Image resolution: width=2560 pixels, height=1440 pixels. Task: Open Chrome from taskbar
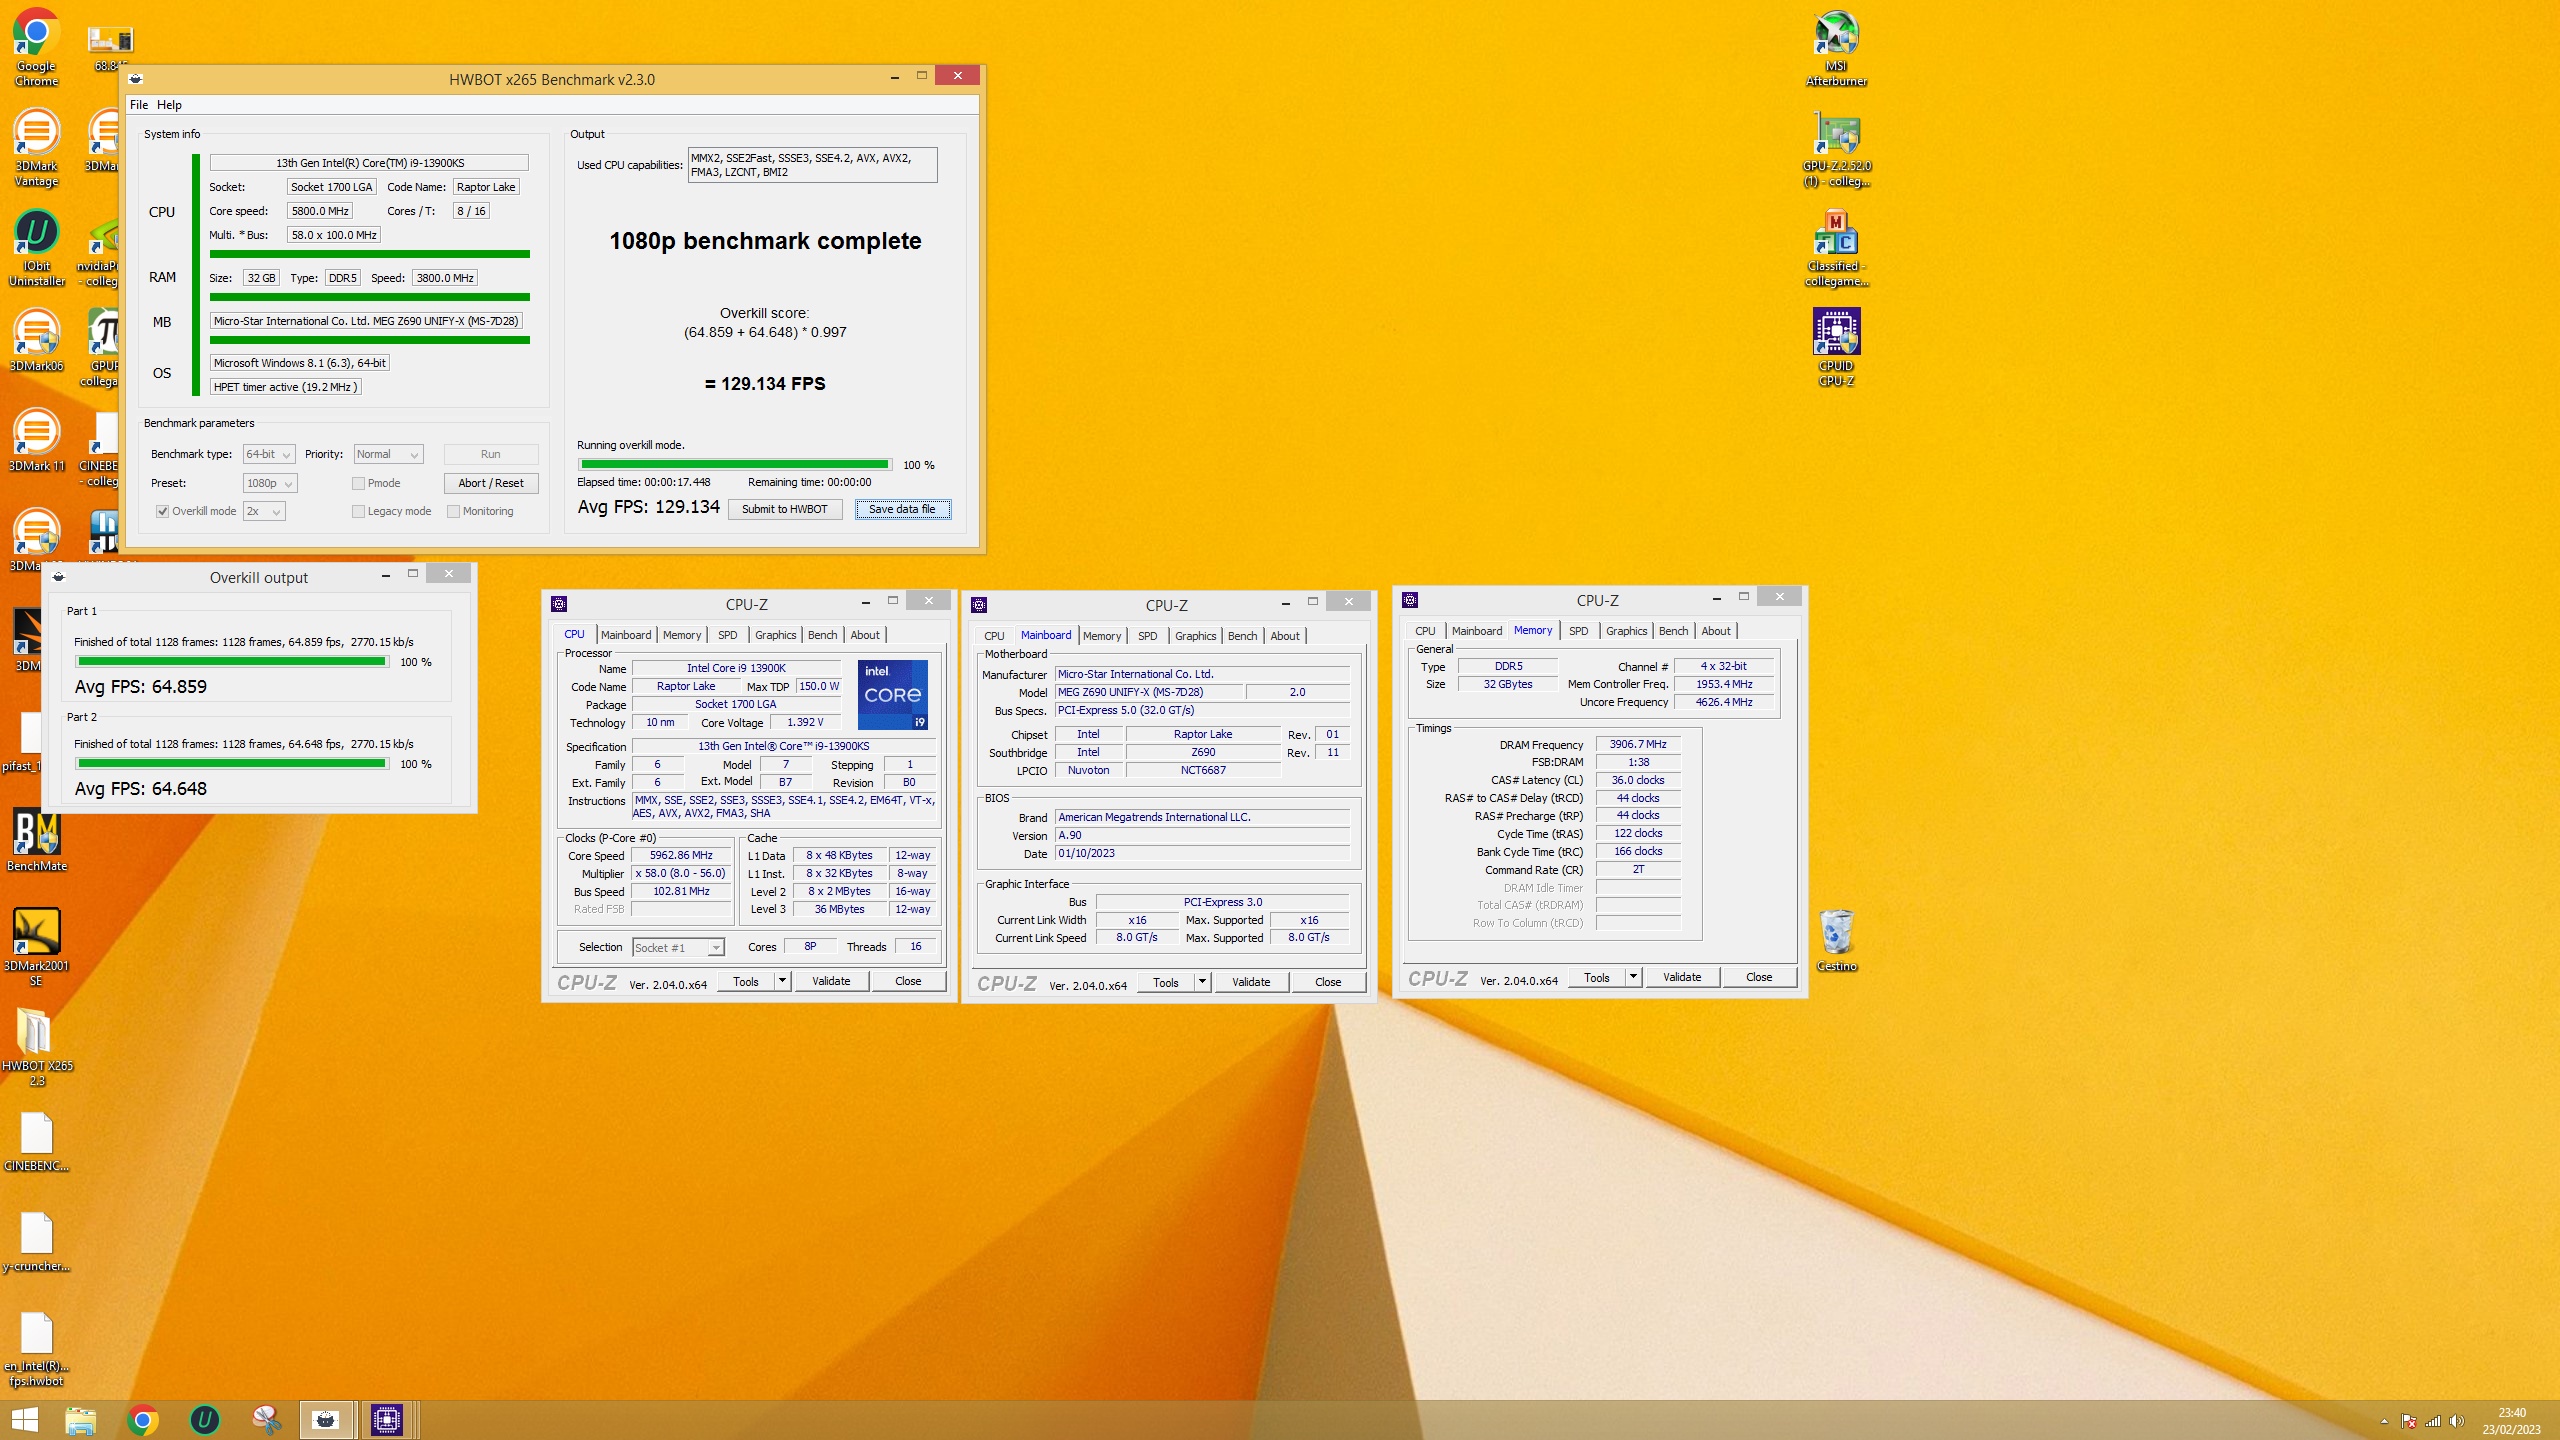click(x=143, y=1420)
